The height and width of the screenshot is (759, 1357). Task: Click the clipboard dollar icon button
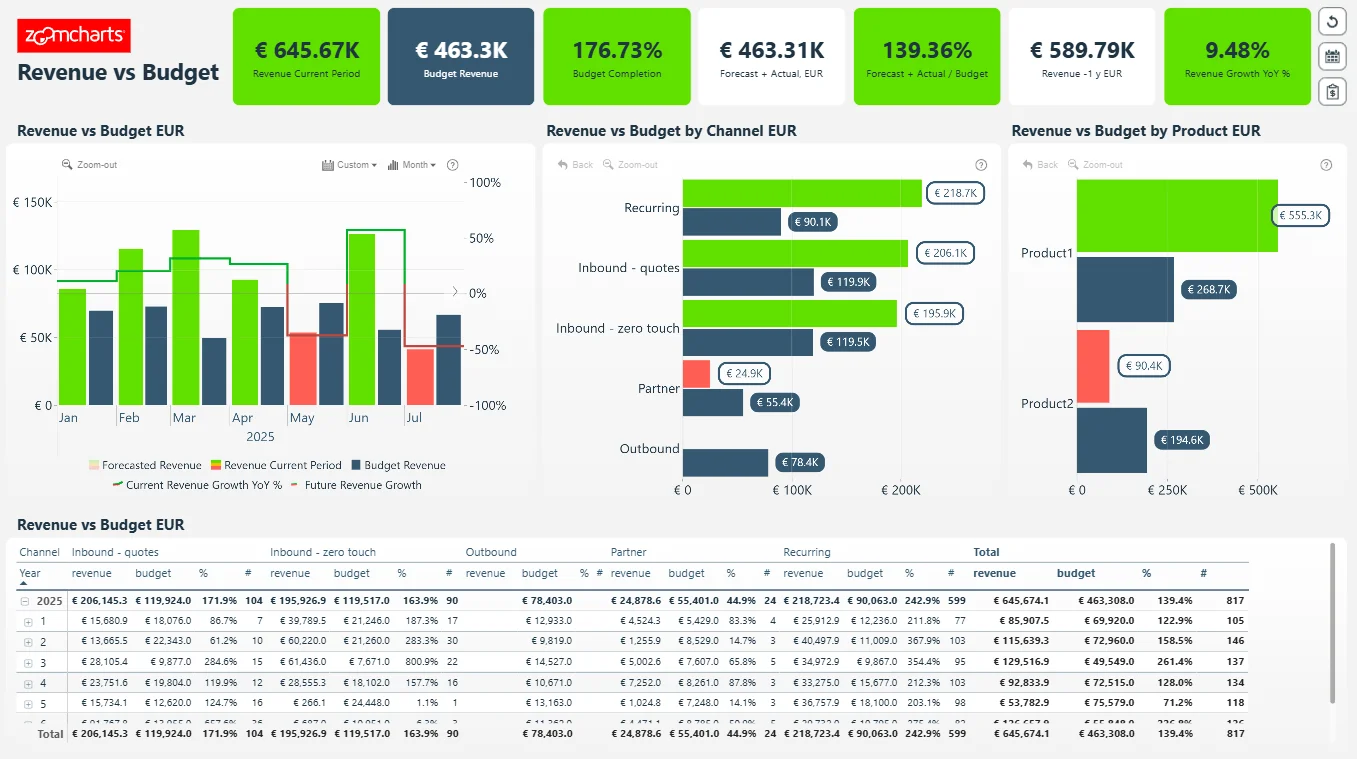click(1332, 92)
